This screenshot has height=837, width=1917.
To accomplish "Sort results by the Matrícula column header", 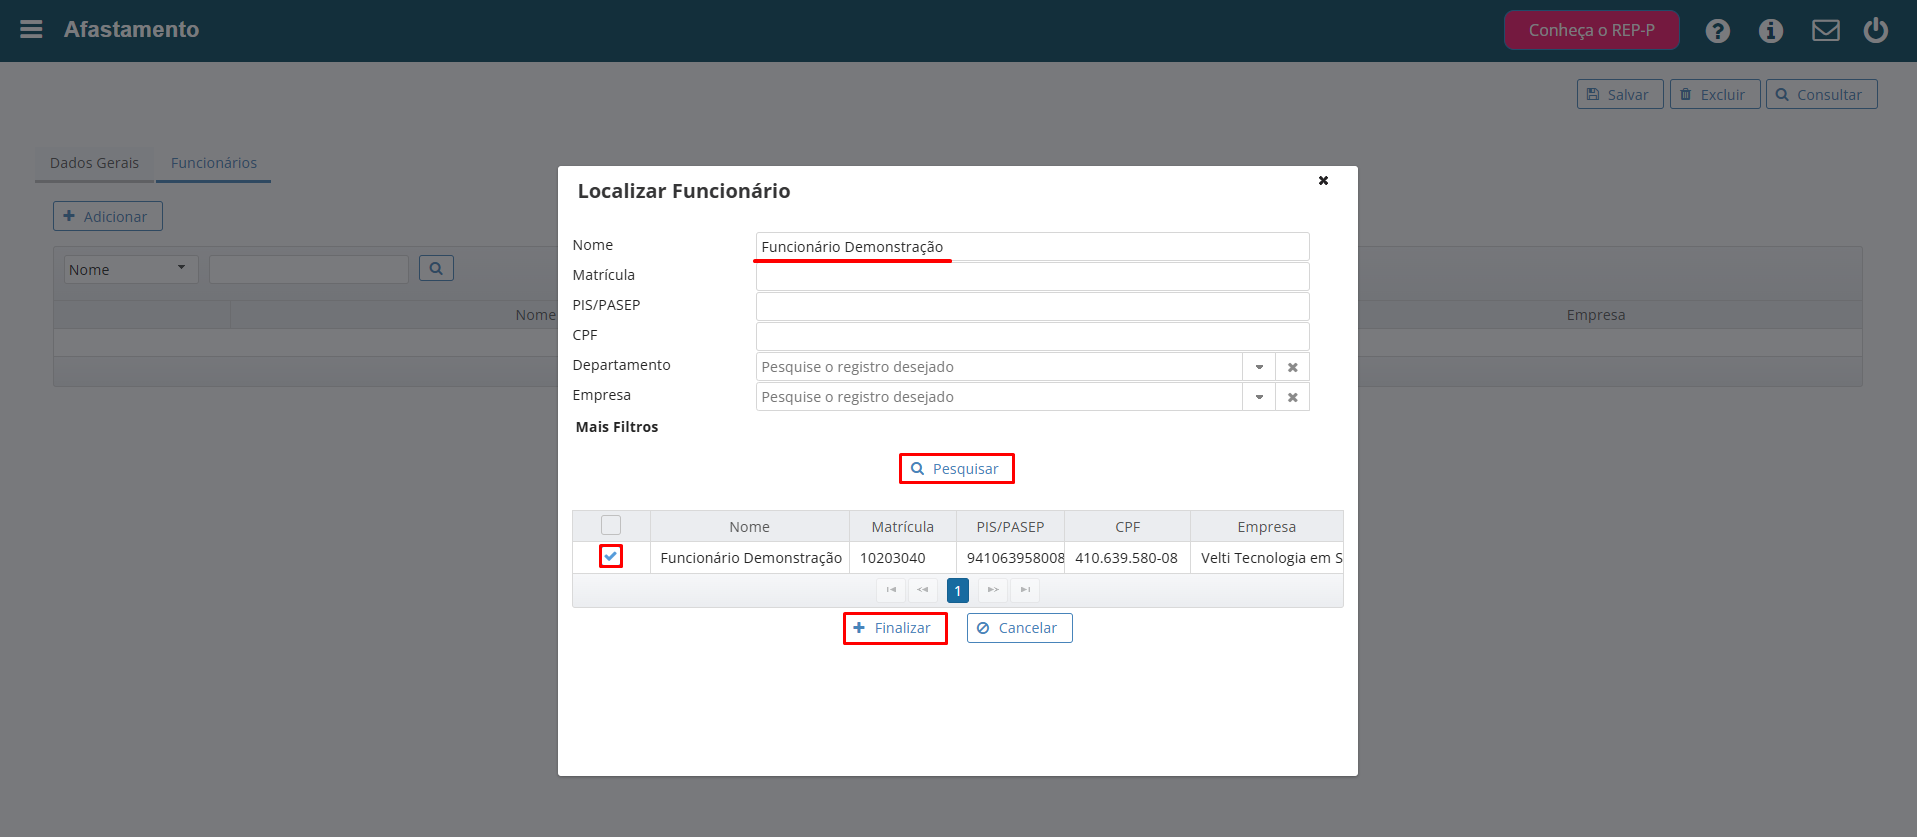I will point(903,526).
